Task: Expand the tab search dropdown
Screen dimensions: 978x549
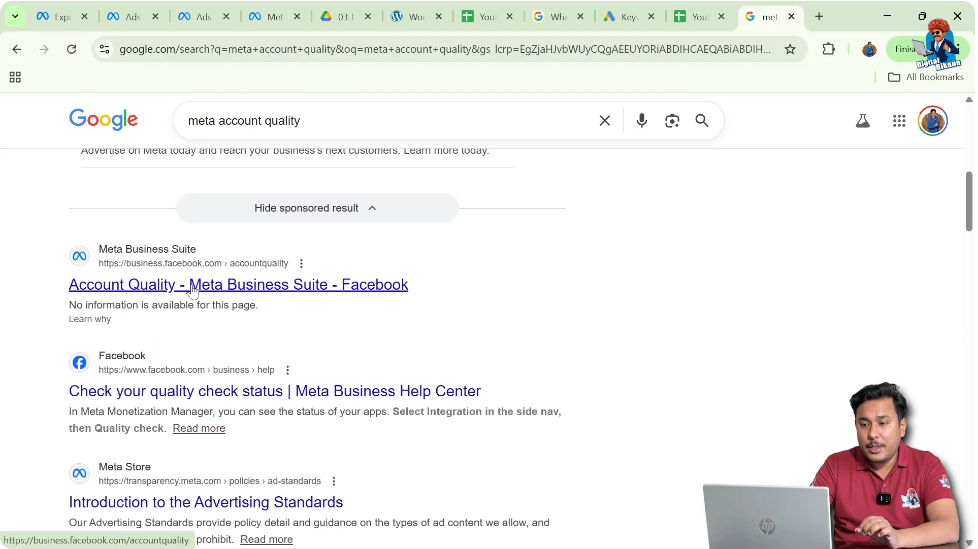Action: (15, 17)
